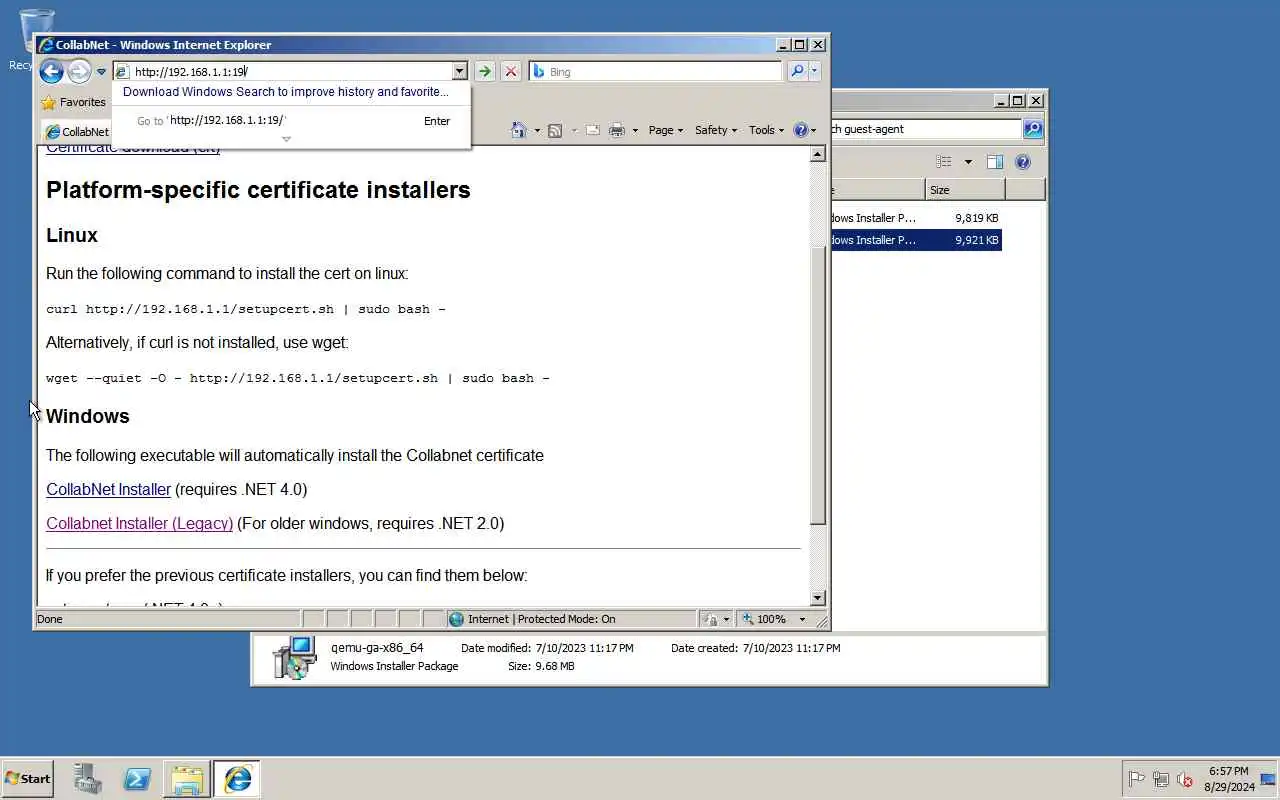
Task: Open Home button dropdown arrow
Action: click(537, 130)
